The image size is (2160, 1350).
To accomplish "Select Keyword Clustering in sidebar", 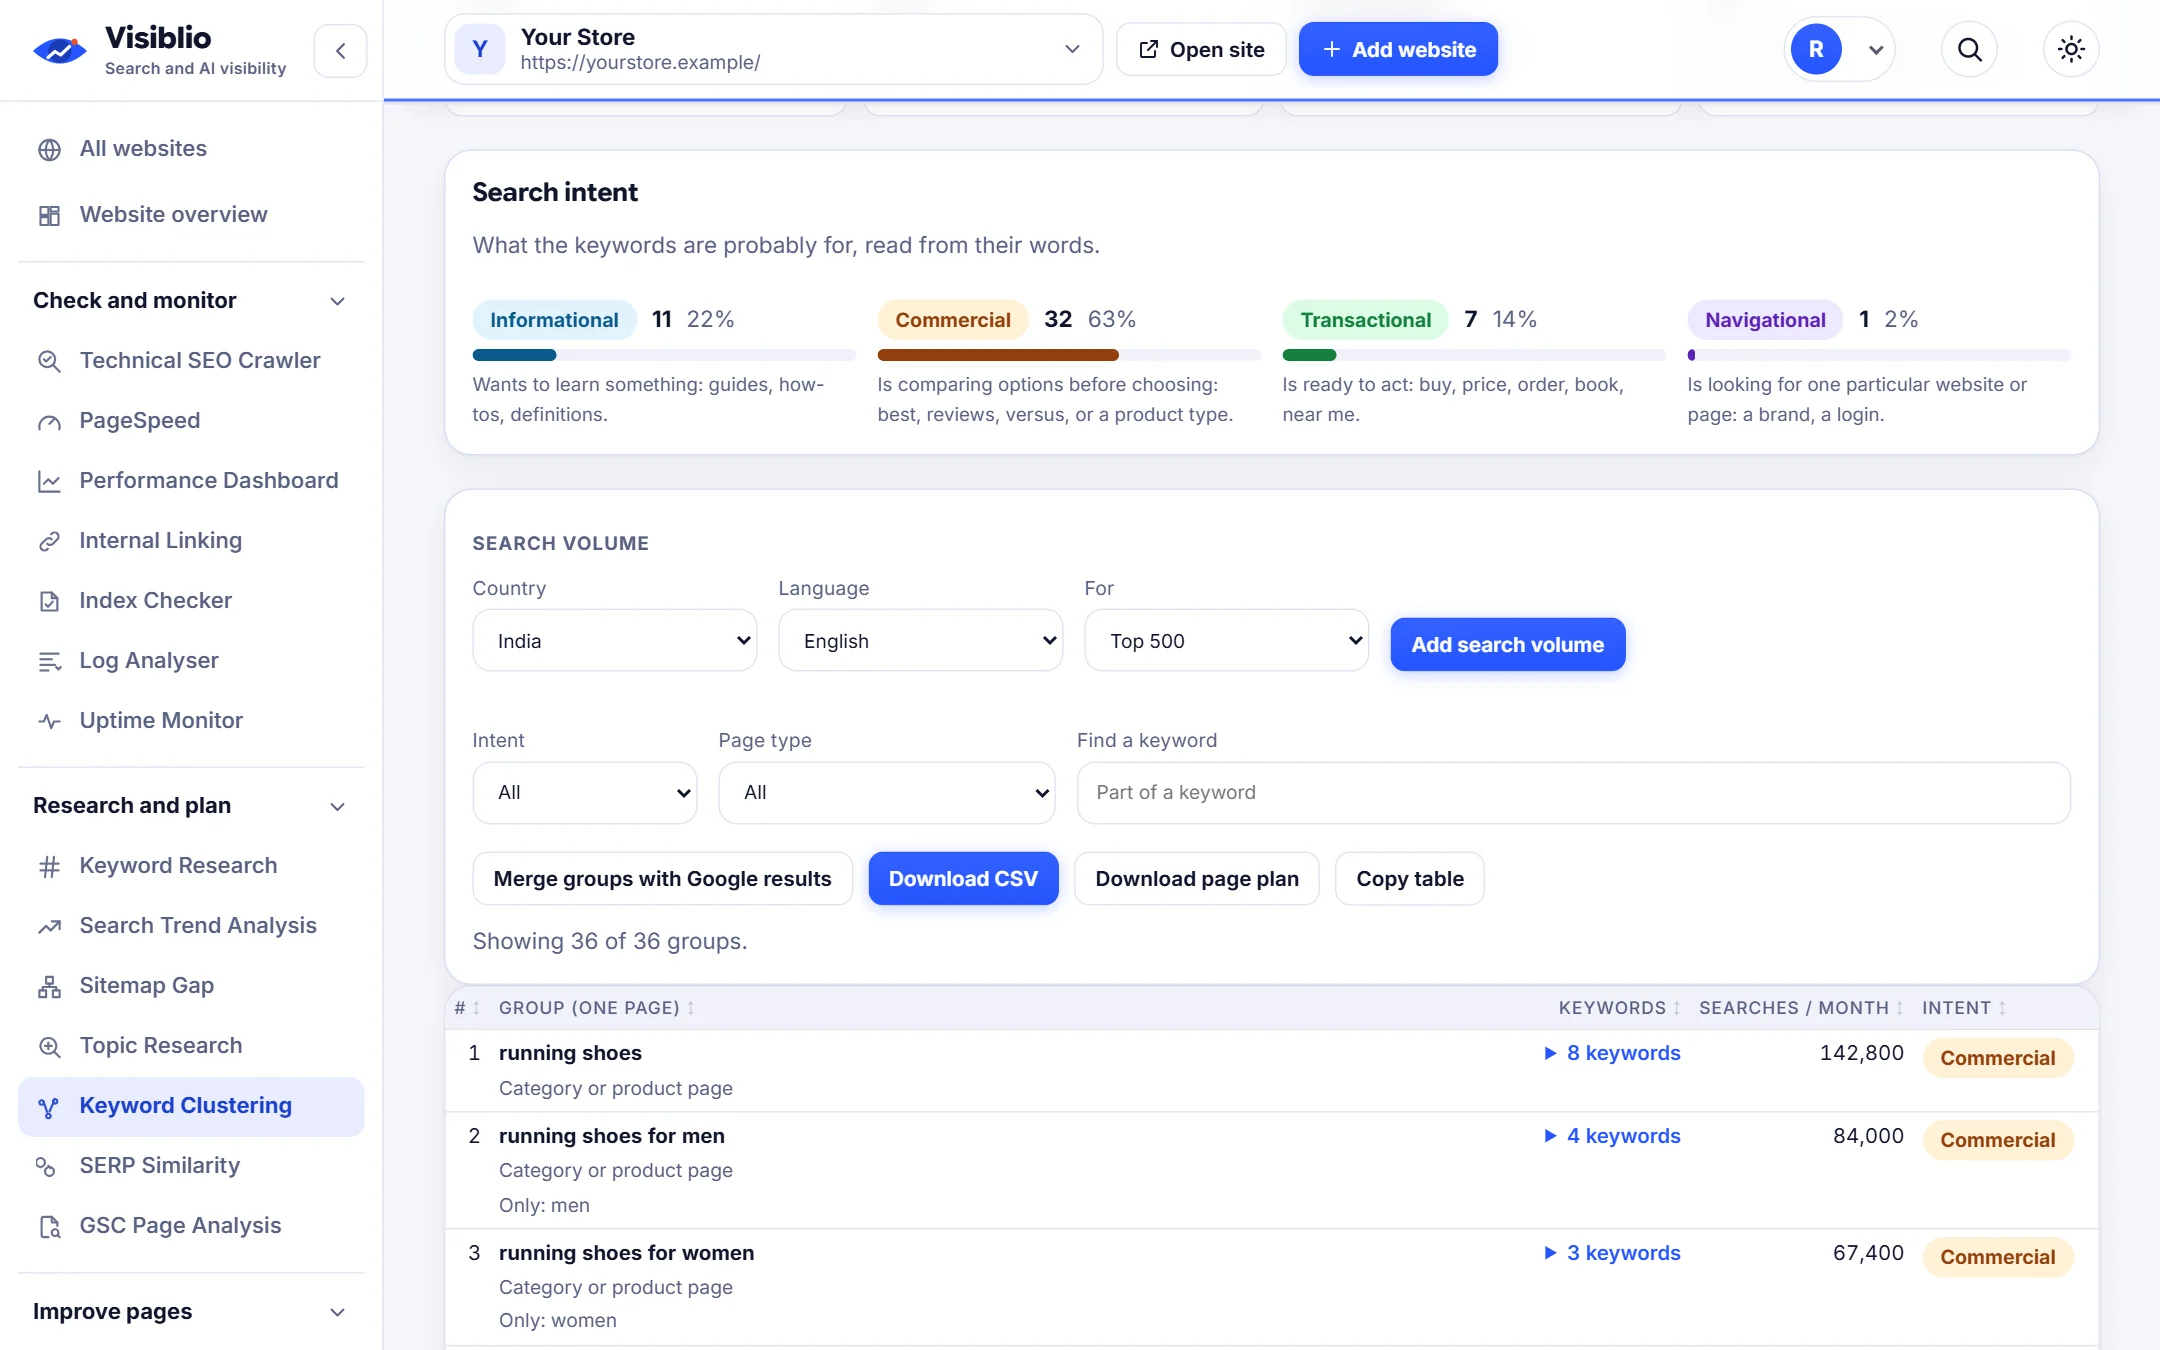I will (191, 1106).
